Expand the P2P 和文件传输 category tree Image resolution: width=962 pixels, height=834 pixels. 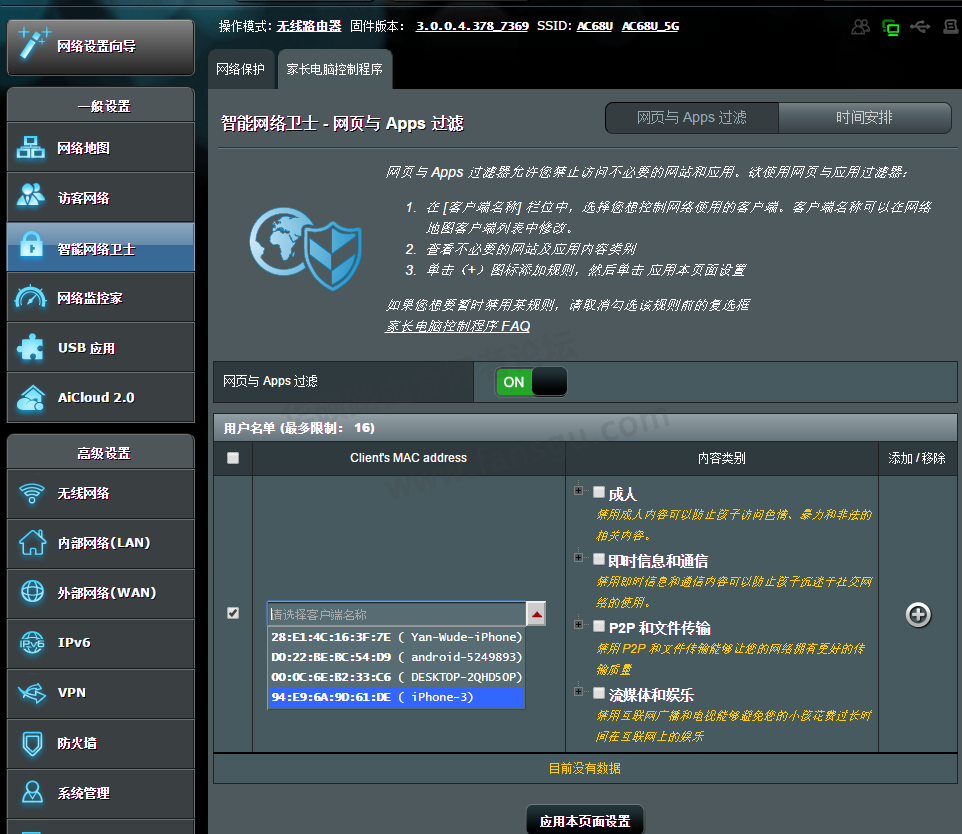(x=578, y=624)
